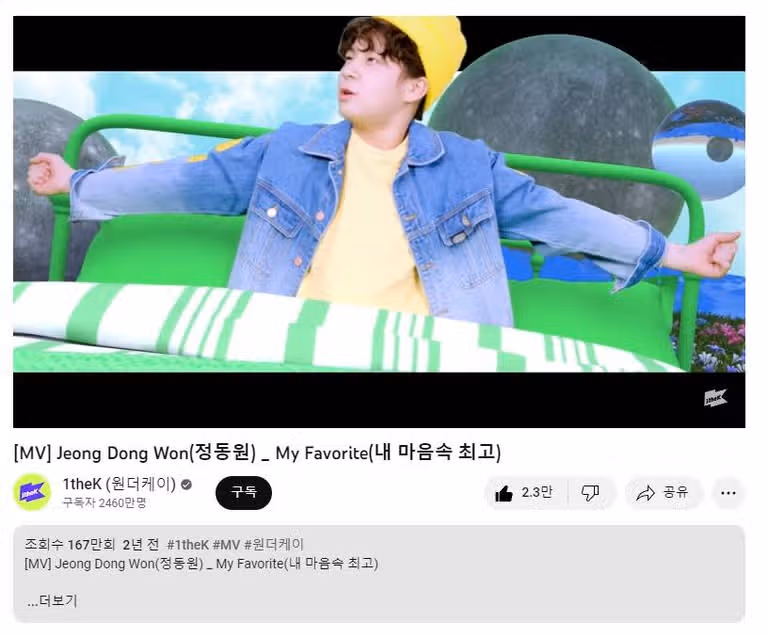Screen dimensions: 768x635
Task: Open the #1theK hashtag
Action: pyautogui.click(x=188, y=545)
